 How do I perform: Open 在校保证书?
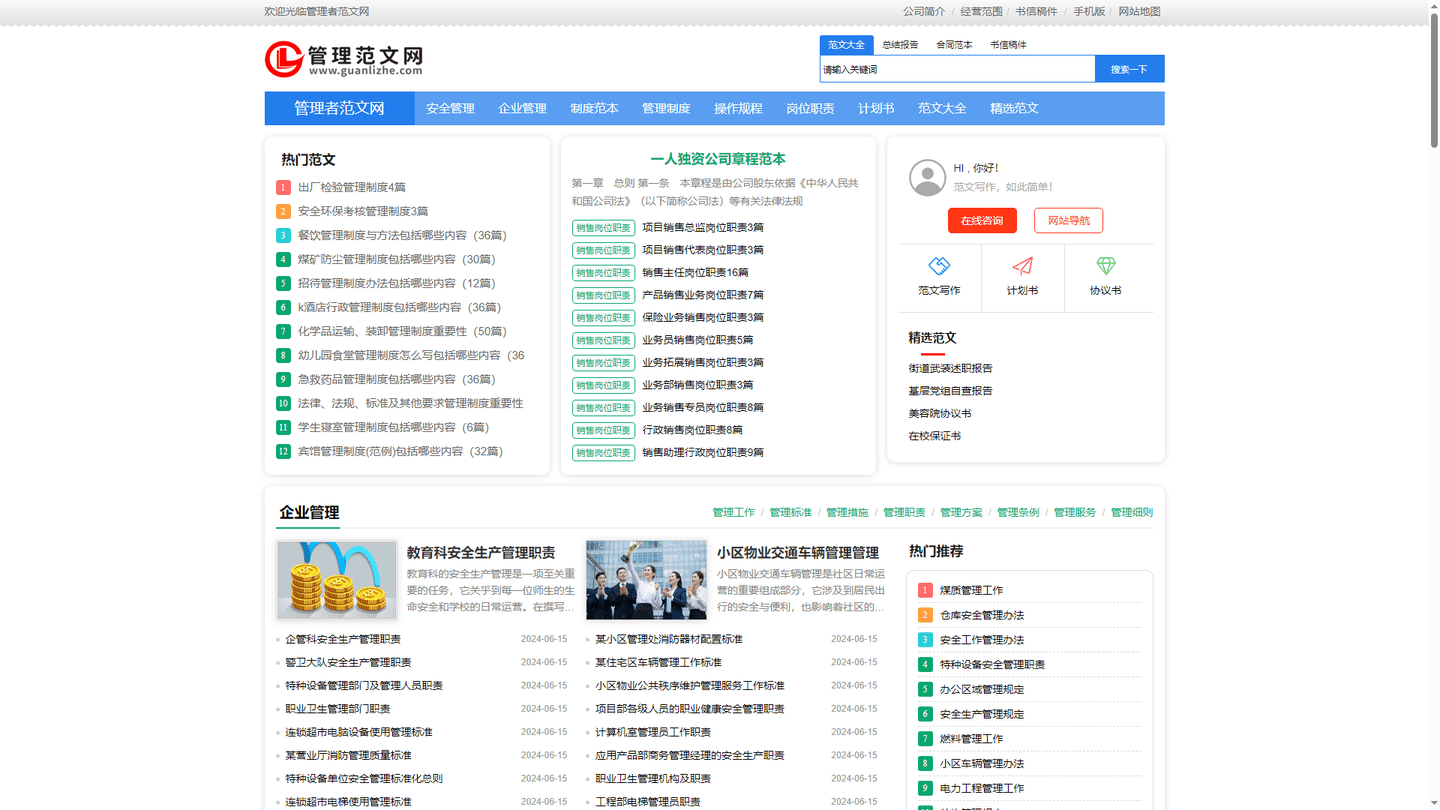click(x=935, y=436)
